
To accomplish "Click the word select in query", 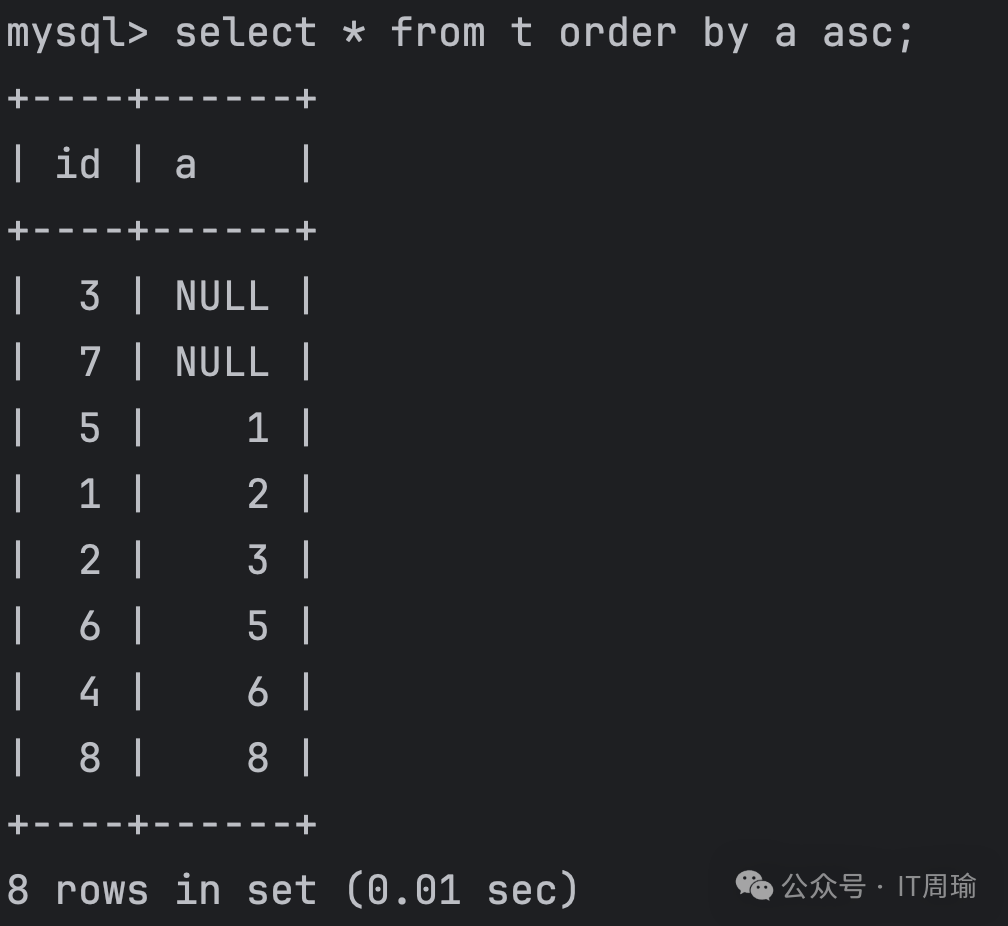I will (x=246, y=32).
